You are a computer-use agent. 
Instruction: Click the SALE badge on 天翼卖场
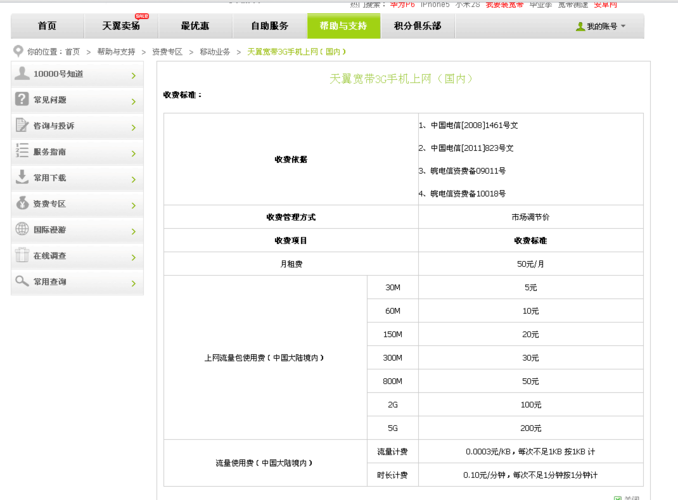[142, 16]
